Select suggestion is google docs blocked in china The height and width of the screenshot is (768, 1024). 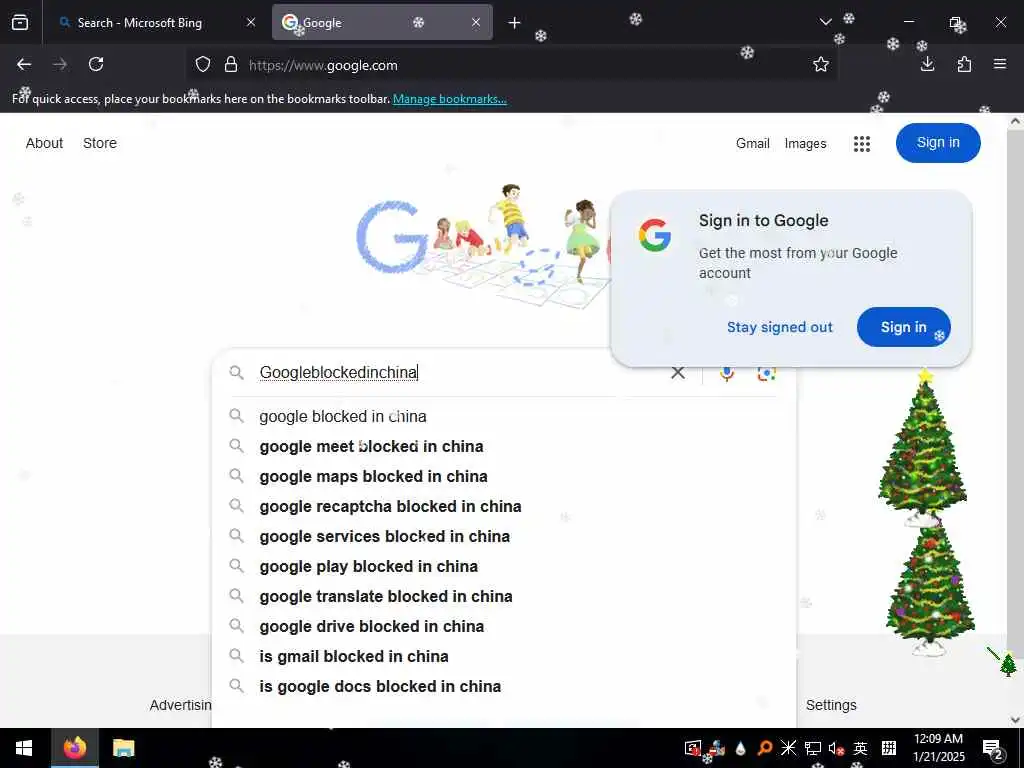coord(504,686)
